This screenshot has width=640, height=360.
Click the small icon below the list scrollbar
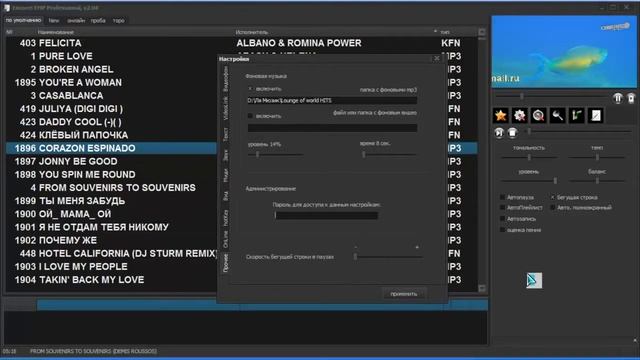pyautogui.click(x=482, y=288)
